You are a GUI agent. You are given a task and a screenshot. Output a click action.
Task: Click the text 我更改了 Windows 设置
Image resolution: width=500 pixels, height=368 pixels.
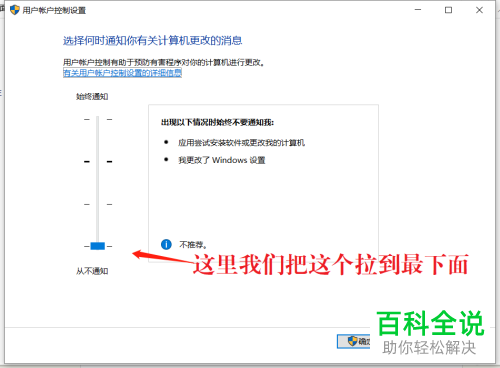click(x=222, y=160)
